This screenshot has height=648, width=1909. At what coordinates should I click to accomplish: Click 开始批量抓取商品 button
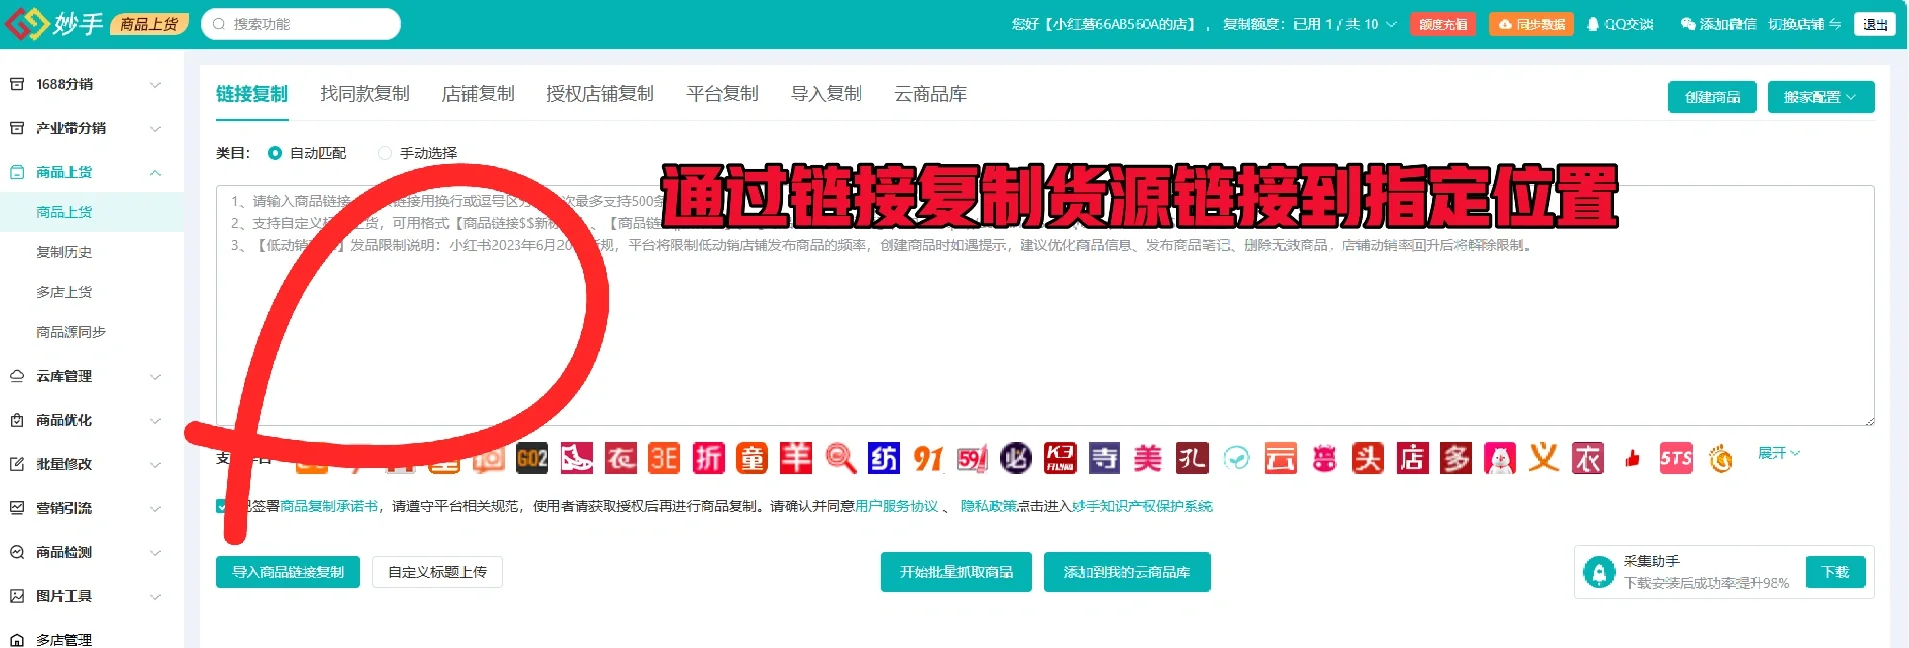[956, 572]
